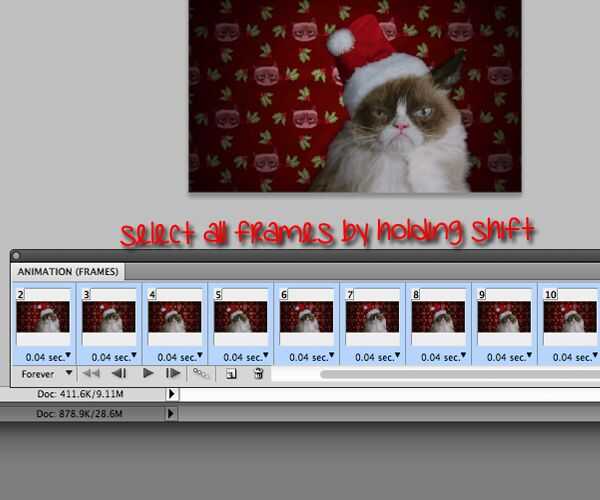
Task: Select the previous frame button
Action: [119, 373]
